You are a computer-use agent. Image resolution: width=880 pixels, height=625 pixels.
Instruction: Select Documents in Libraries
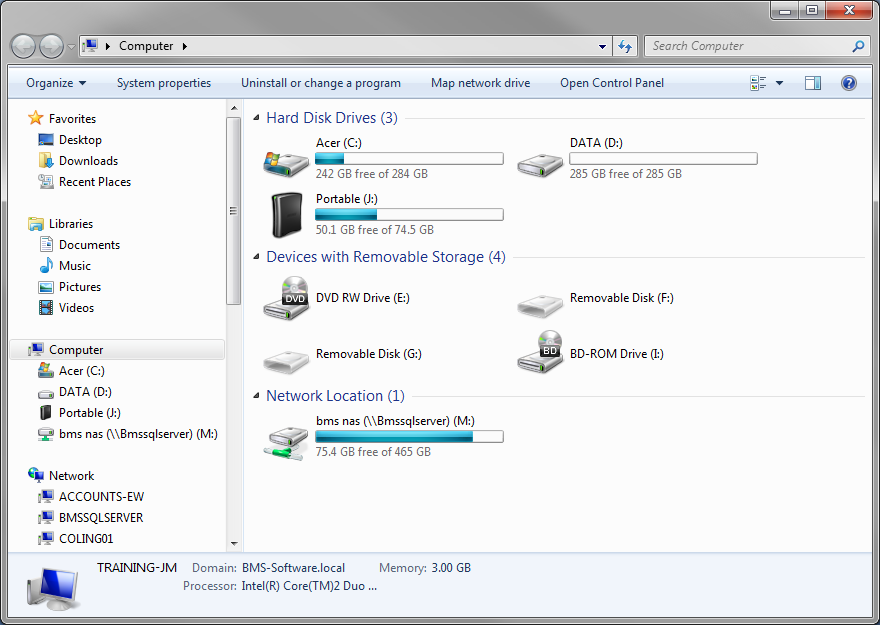click(89, 245)
